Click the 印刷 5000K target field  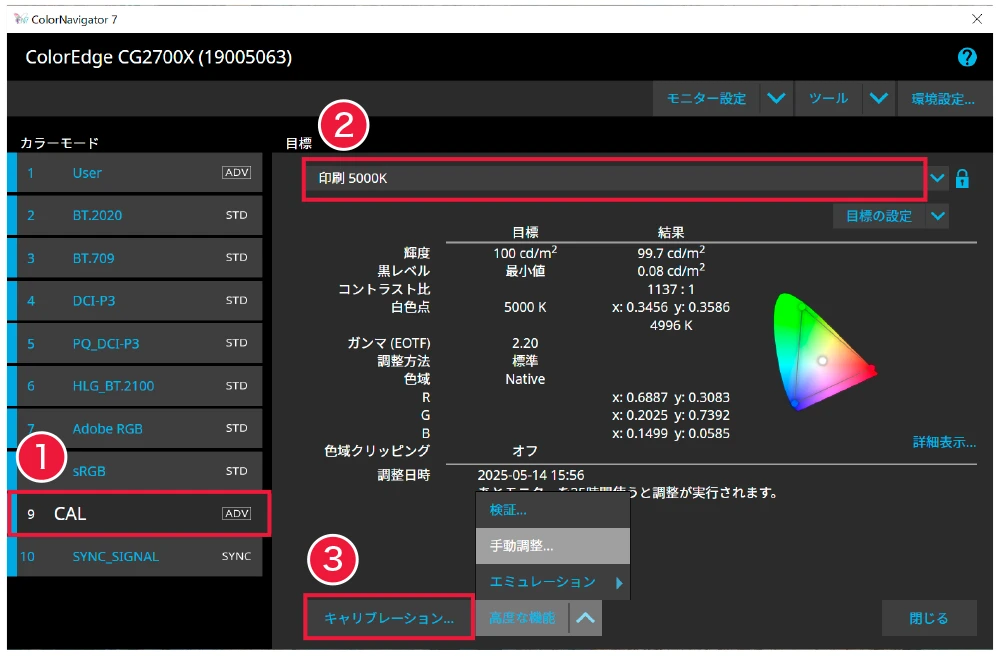point(614,179)
